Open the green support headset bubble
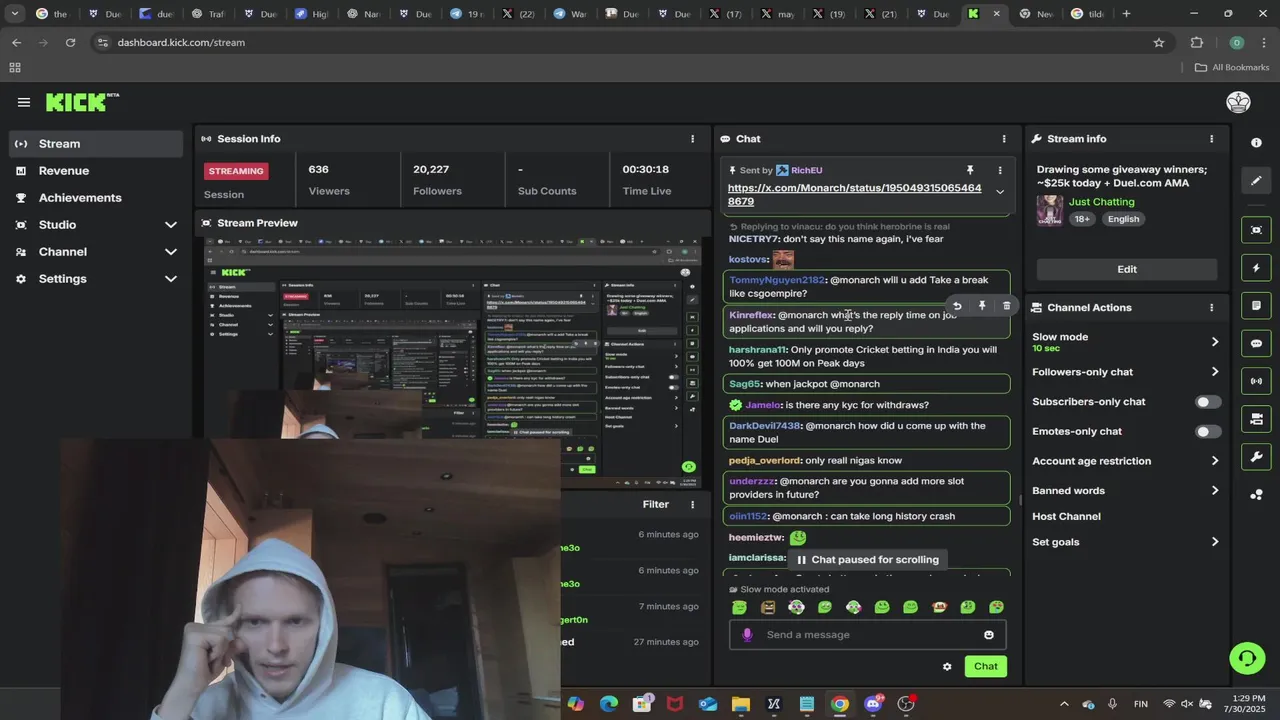Image resolution: width=1280 pixels, height=720 pixels. [x=1247, y=658]
